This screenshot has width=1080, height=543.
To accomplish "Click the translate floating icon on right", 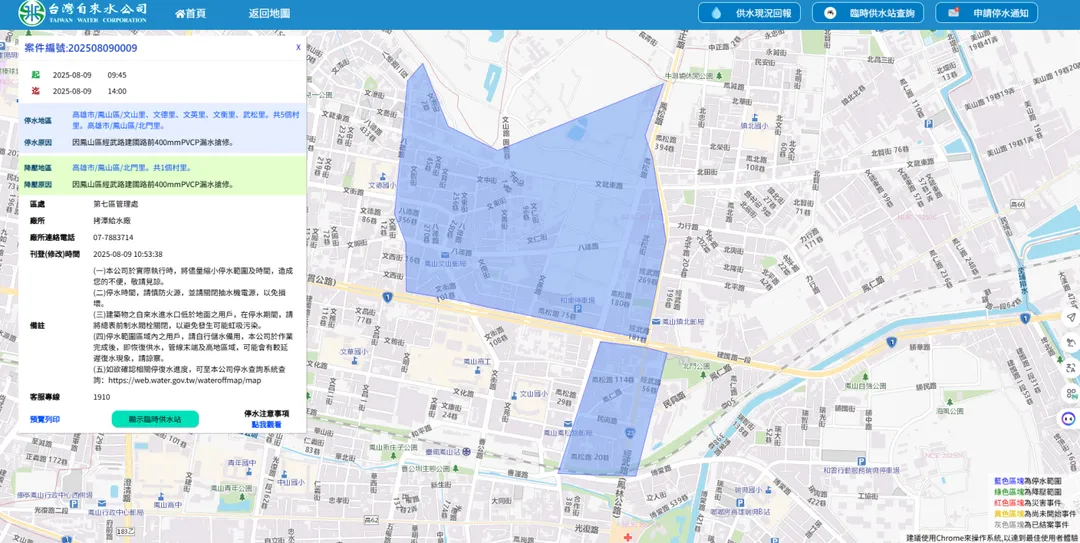I will (x=1070, y=368).
